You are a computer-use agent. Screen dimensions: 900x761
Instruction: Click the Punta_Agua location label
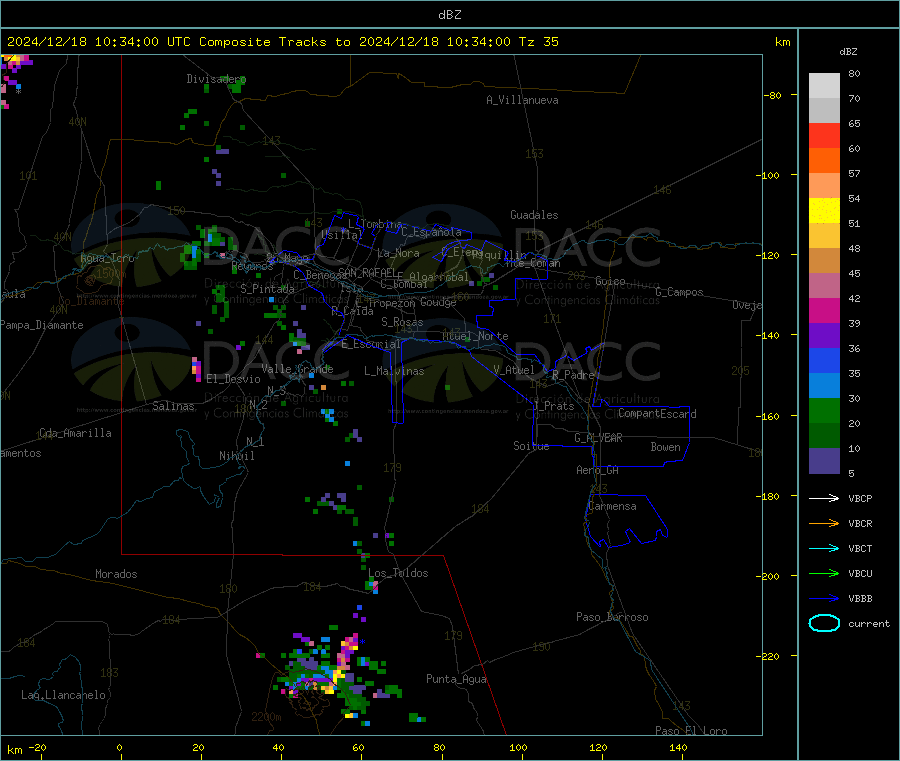[456, 679]
